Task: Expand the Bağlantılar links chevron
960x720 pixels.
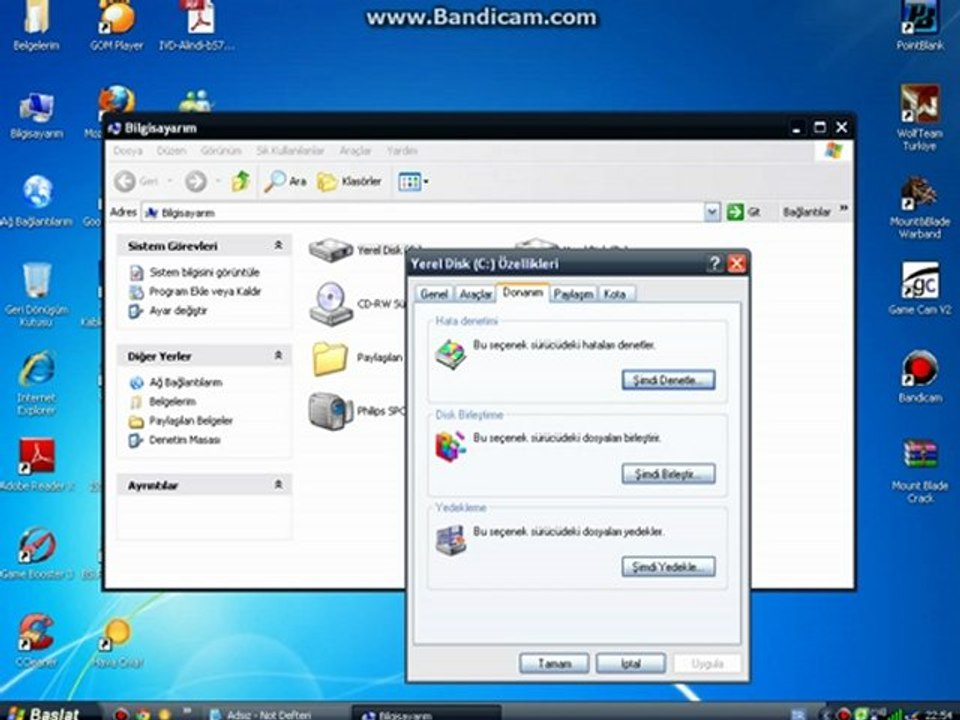Action: (844, 209)
